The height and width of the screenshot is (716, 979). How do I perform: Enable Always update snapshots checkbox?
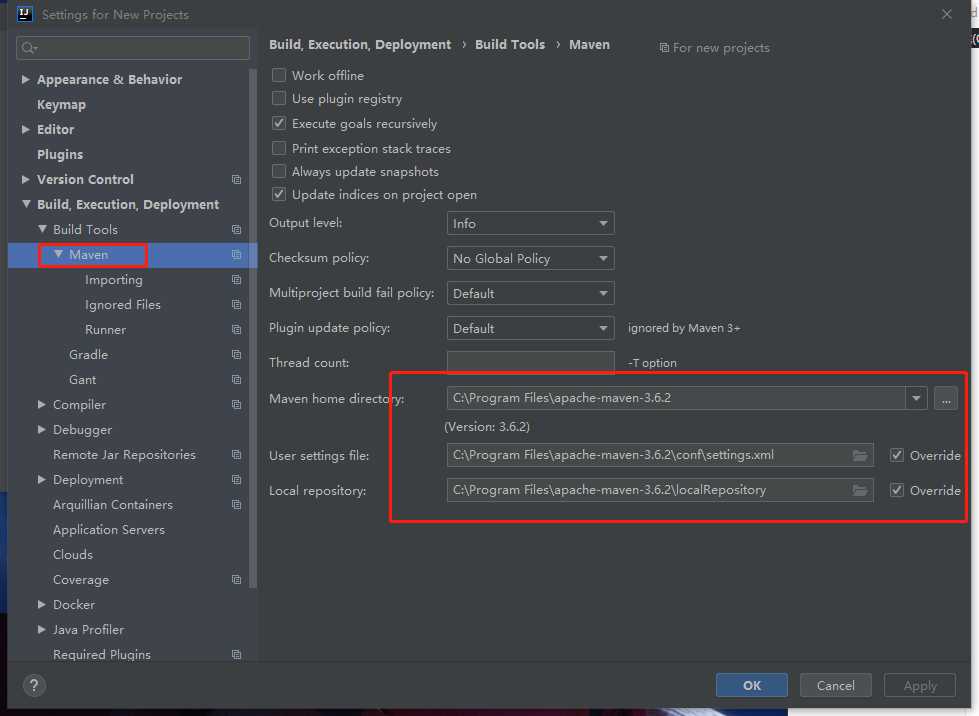click(x=279, y=172)
